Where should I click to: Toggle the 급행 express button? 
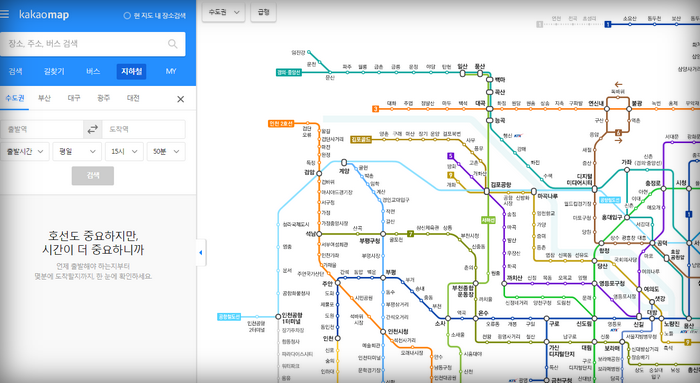(263, 12)
